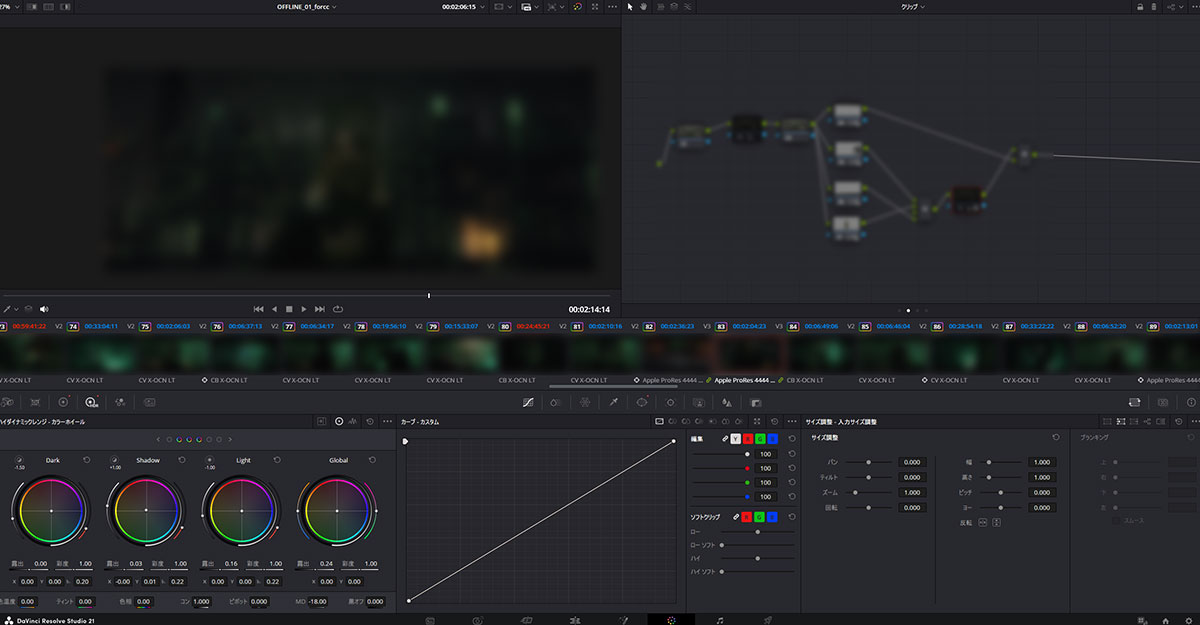Open the Primaries color wheels palette
The width and height of the screenshot is (1200, 625).
point(62,401)
